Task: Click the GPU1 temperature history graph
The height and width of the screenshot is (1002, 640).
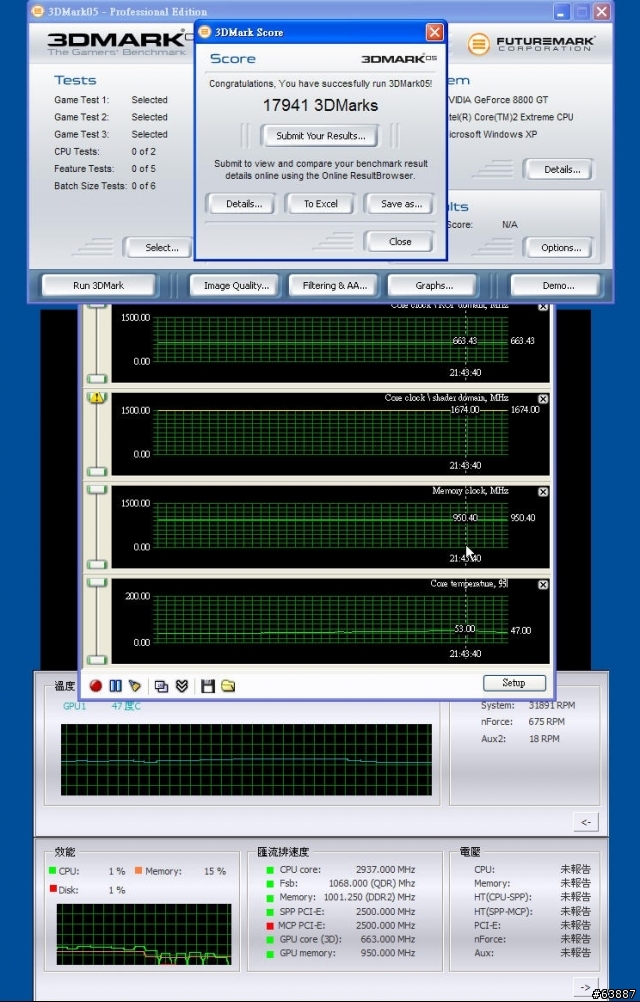Action: 246,760
